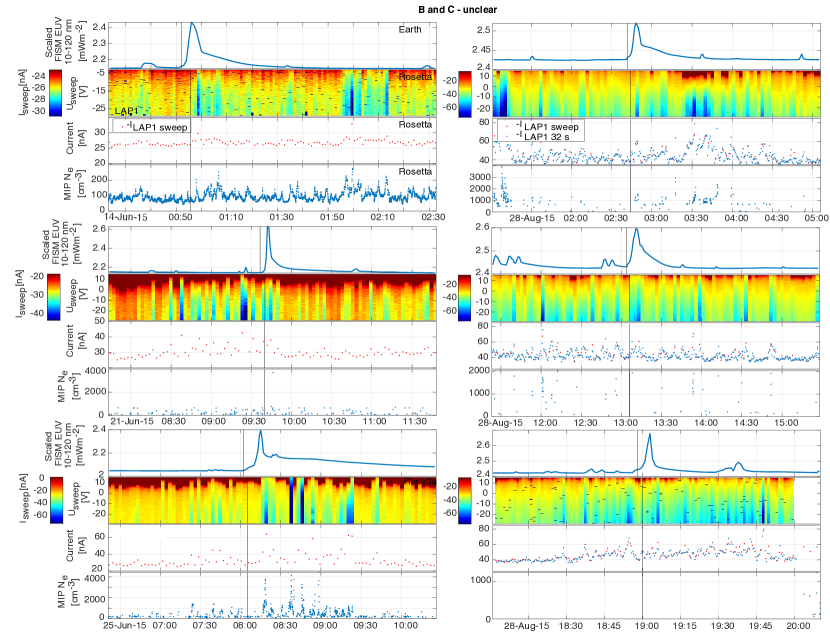Click the '14:30' time tick
This screenshot has width=830, height=638.
[x=746, y=423]
